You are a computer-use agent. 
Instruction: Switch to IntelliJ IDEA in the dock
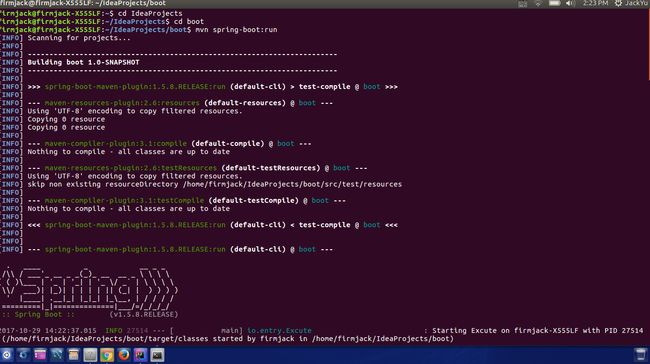[x=140, y=355]
